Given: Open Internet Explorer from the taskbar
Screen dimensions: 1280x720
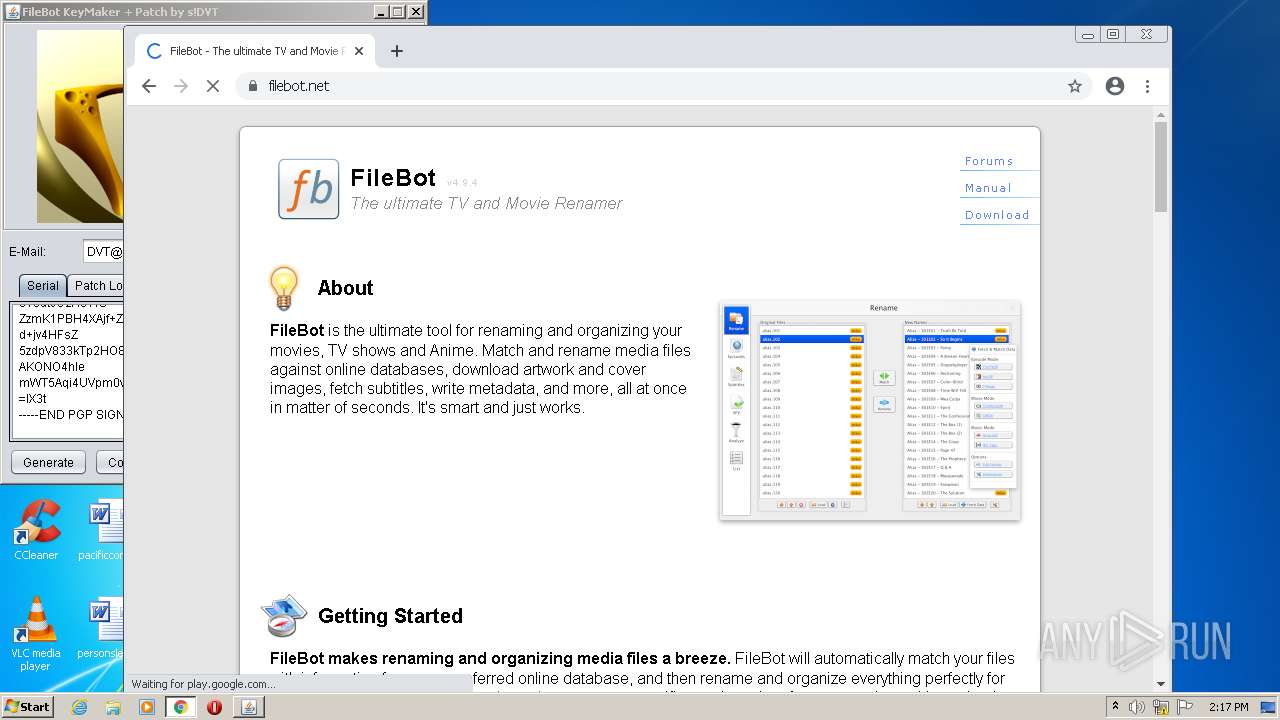Looking at the screenshot, I should coord(79,707).
